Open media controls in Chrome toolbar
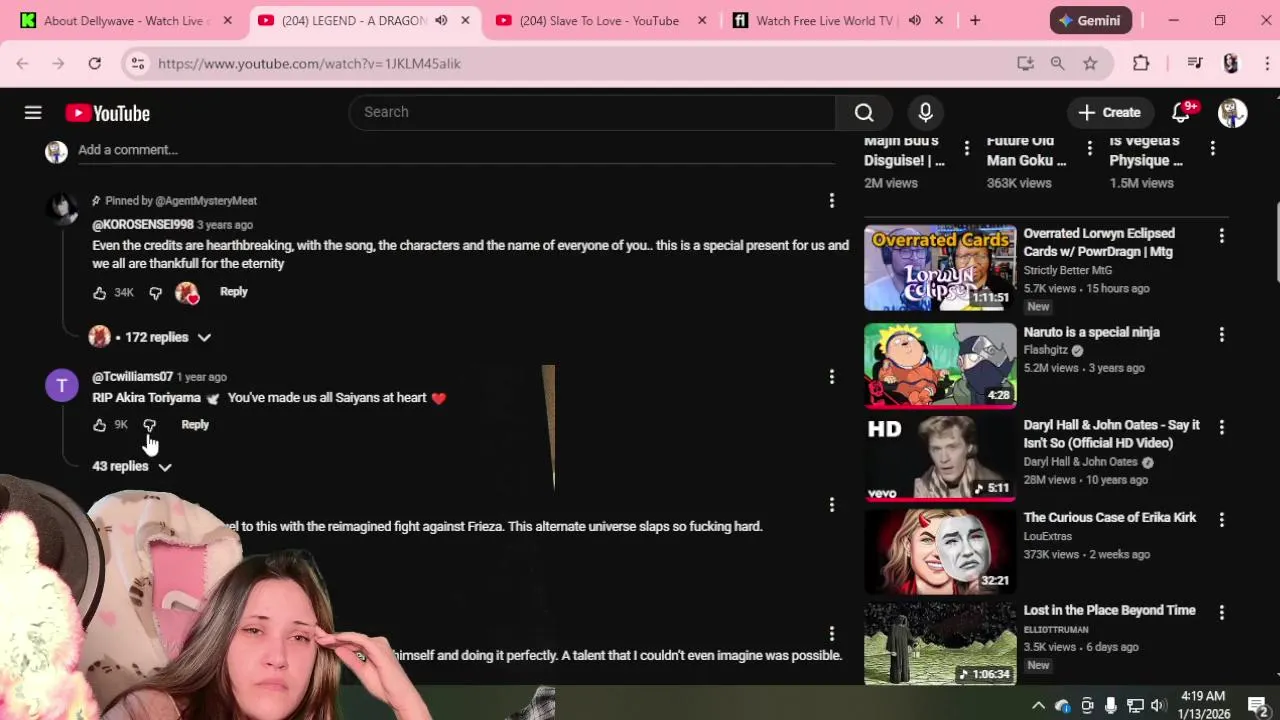Screen dimensions: 1280x720 (x=1194, y=63)
